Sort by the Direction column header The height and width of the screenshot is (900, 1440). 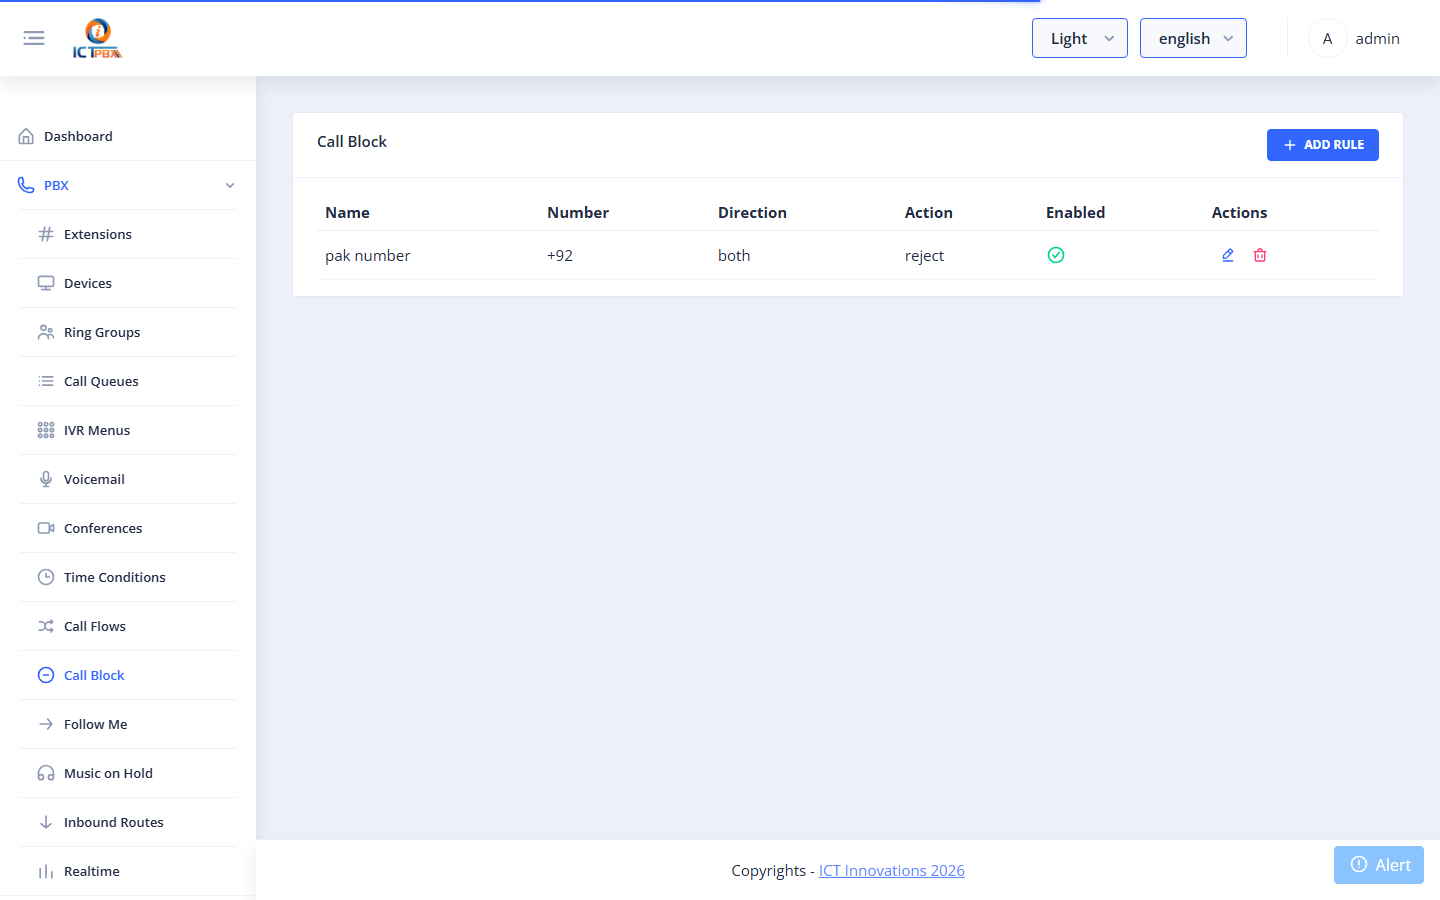pos(752,212)
